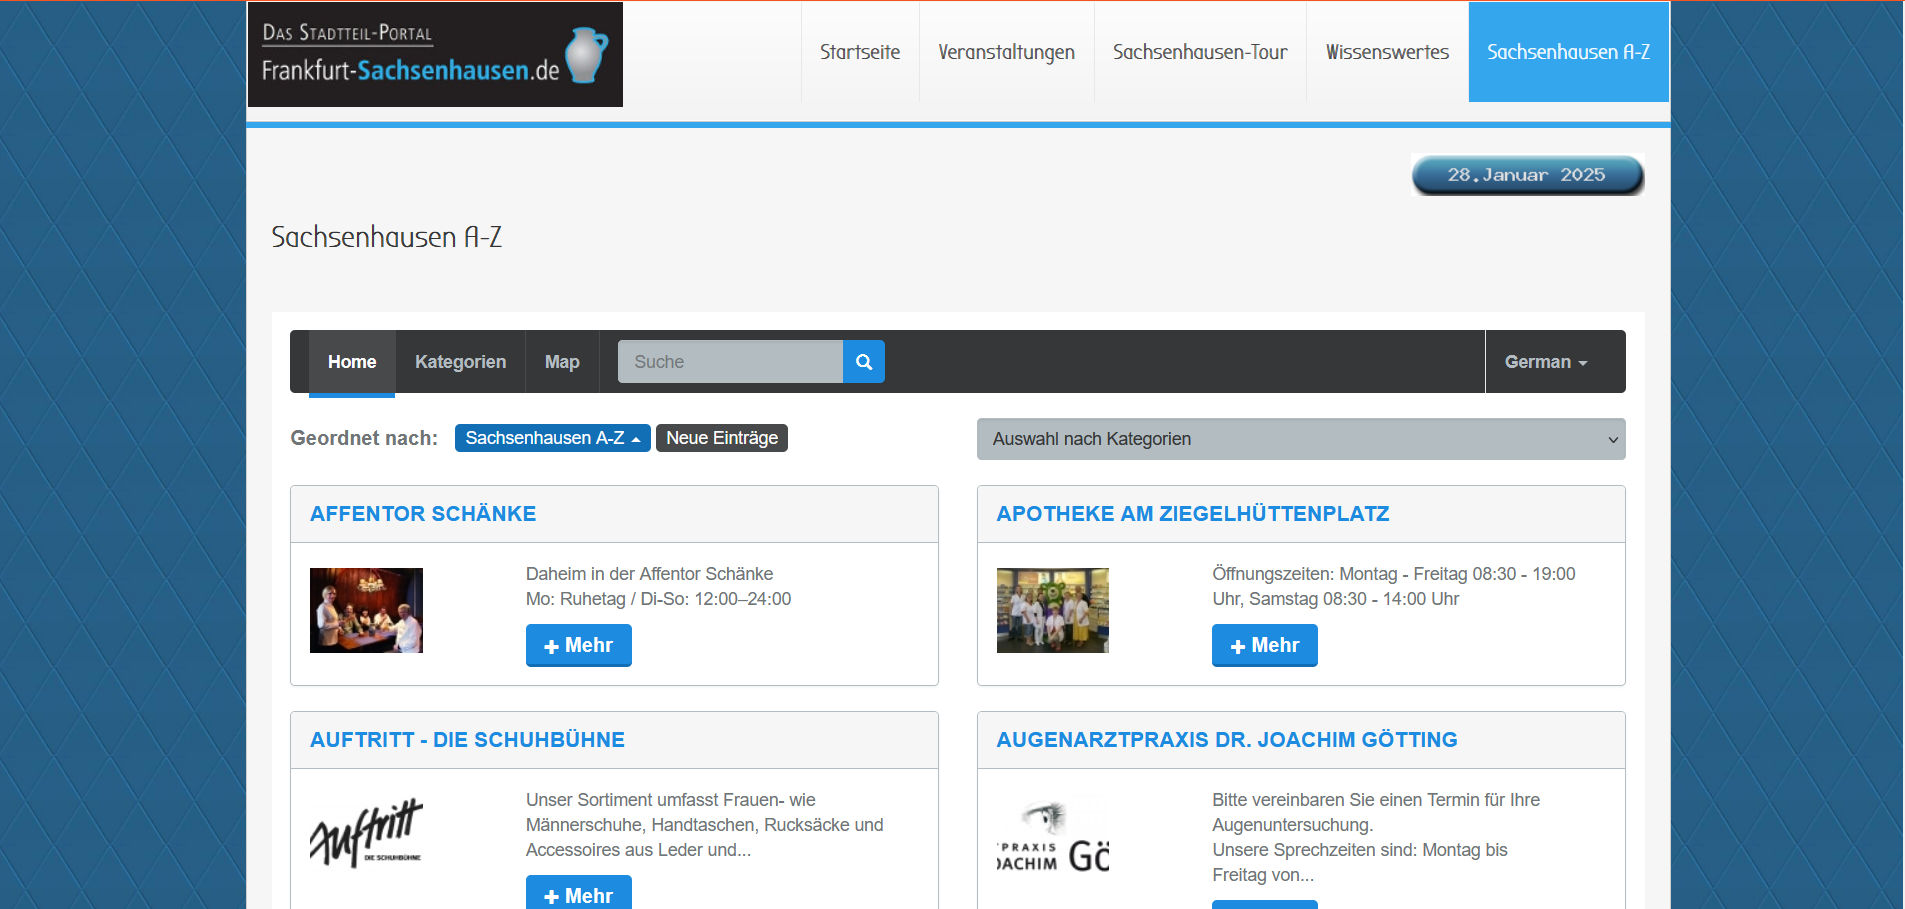Image resolution: width=1905 pixels, height=909 pixels.
Task: Click 'Daheim in der Affentor Schänke' text
Action: (x=649, y=574)
